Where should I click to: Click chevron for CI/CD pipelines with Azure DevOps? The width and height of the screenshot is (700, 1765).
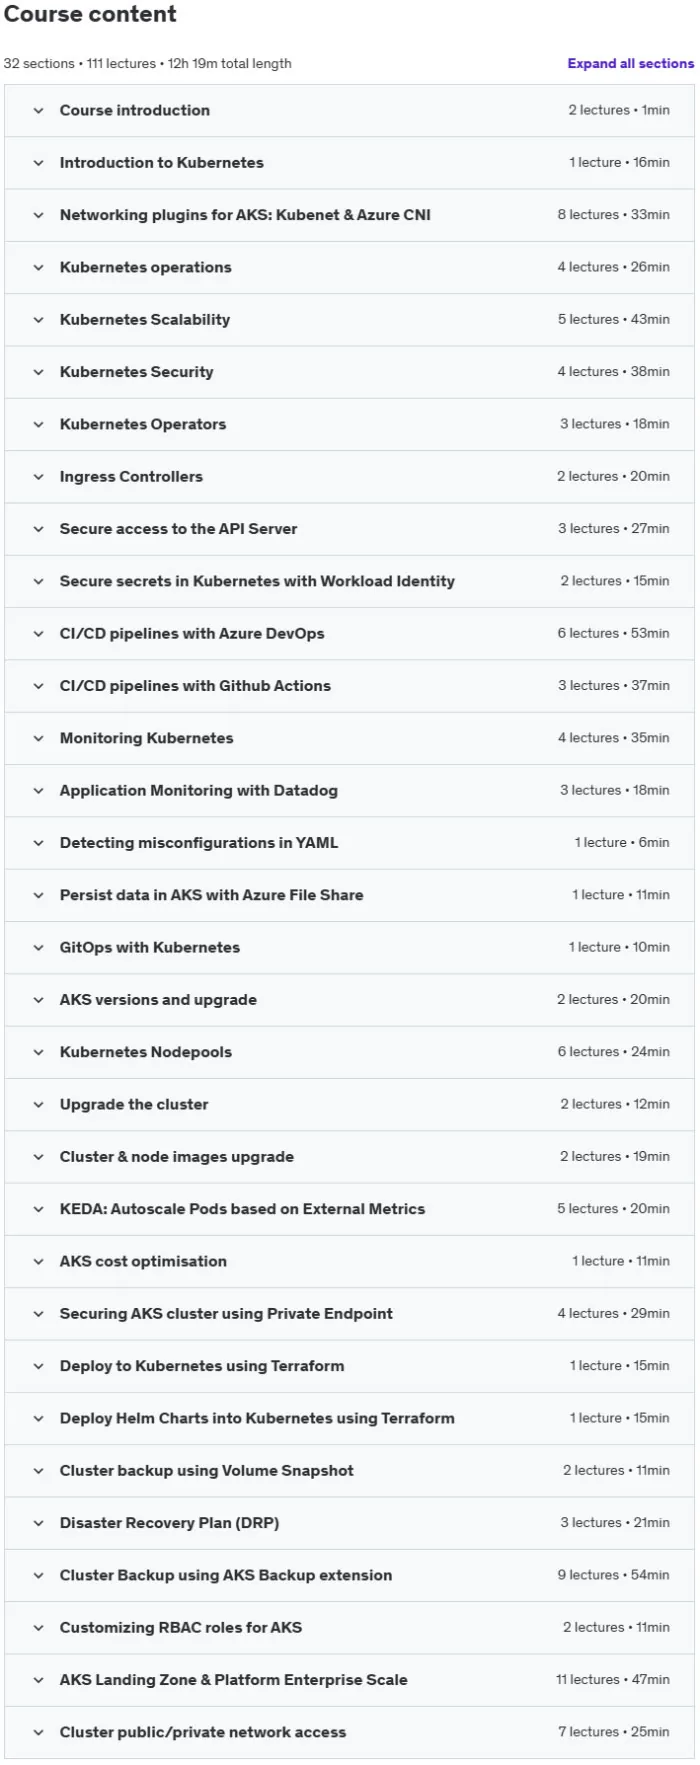38,634
